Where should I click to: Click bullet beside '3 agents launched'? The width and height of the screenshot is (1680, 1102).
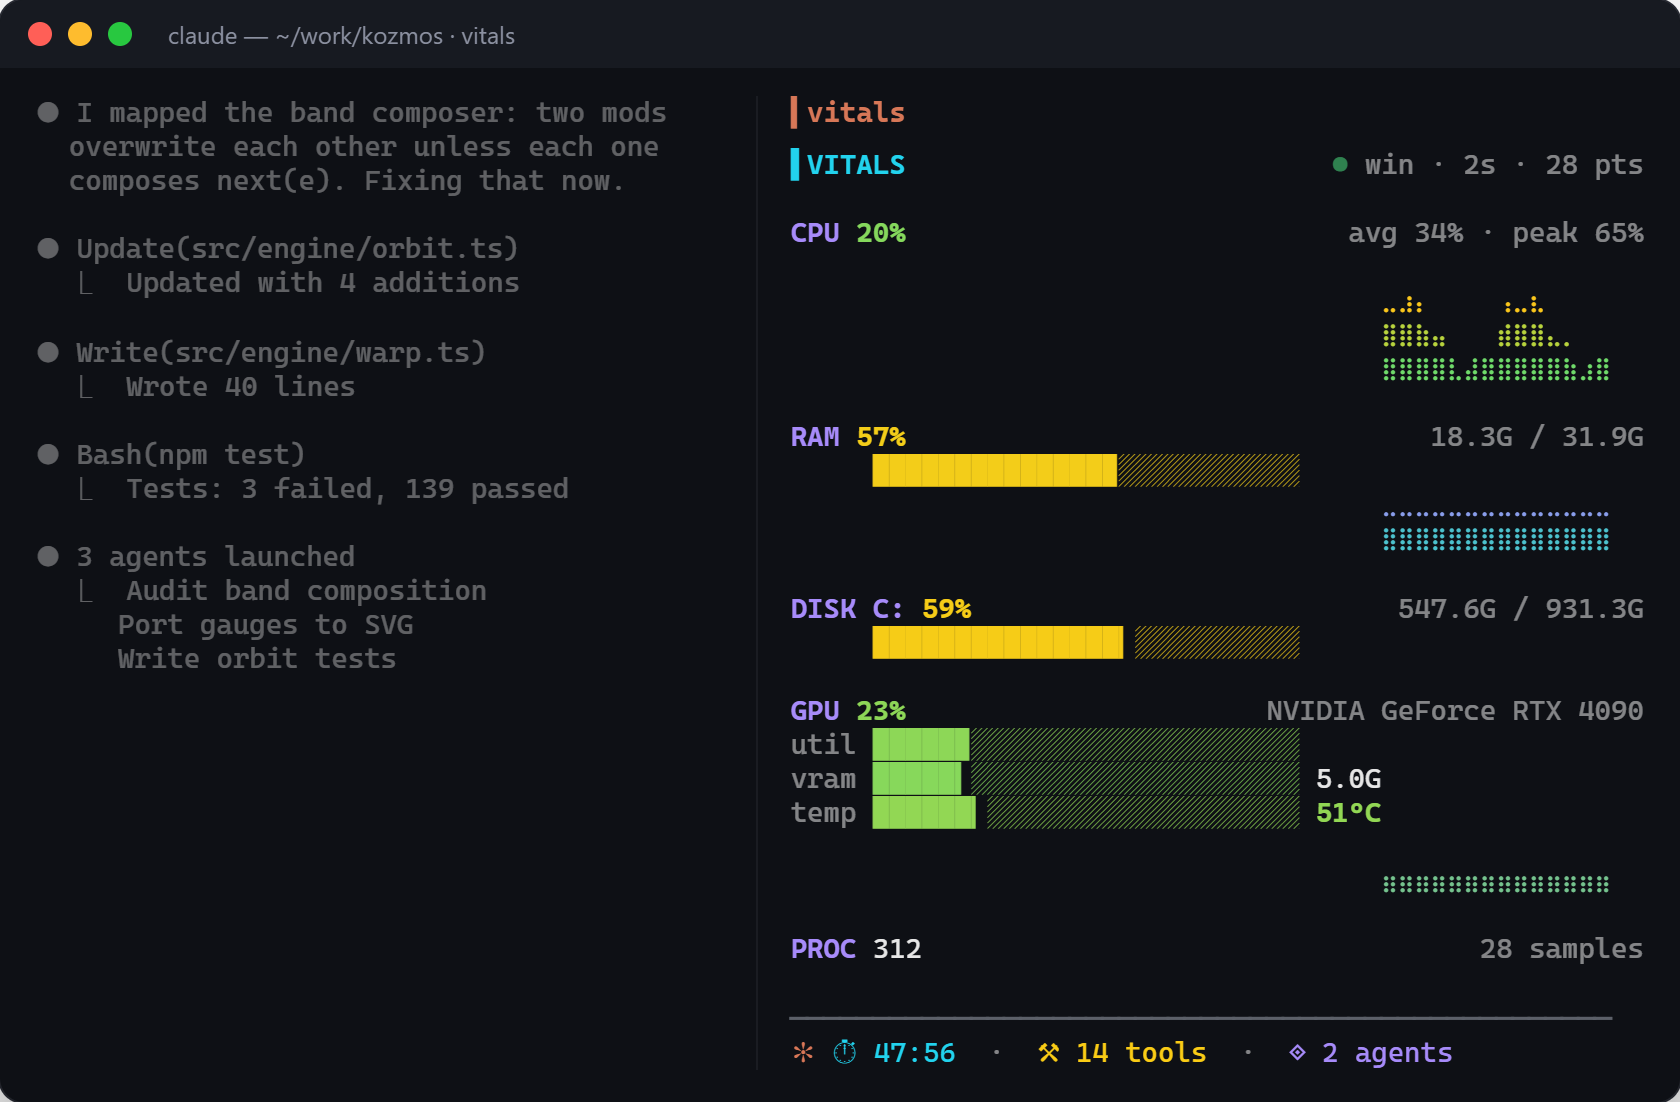(x=48, y=556)
